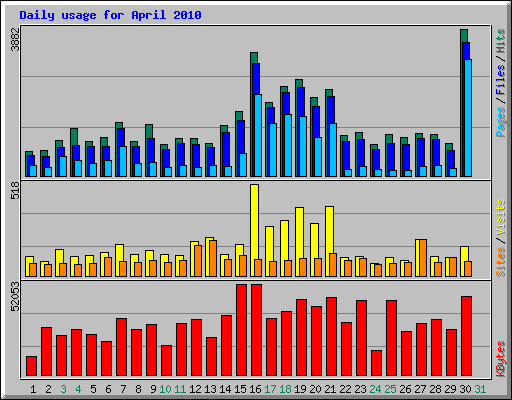Click day 25 on the x-axis
This screenshot has height=400, width=512.
coord(390,389)
